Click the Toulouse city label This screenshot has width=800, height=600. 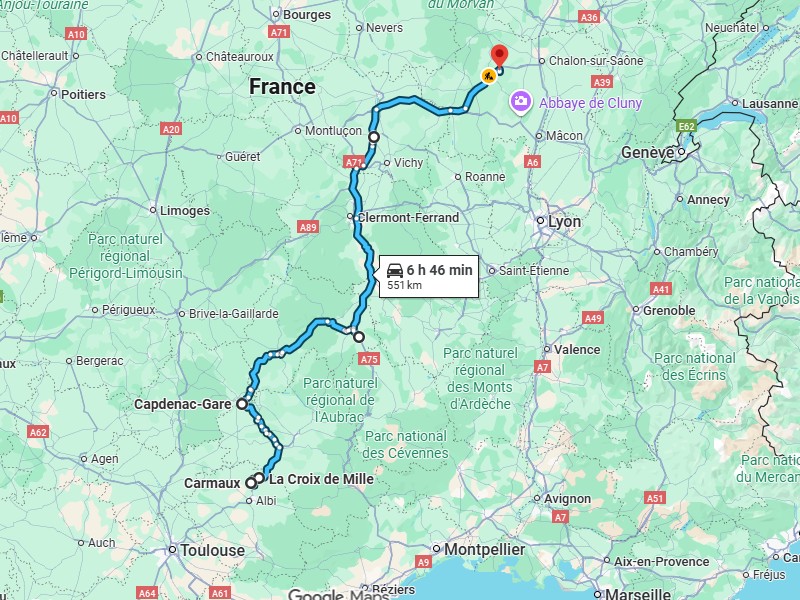pyautogui.click(x=212, y=551)
